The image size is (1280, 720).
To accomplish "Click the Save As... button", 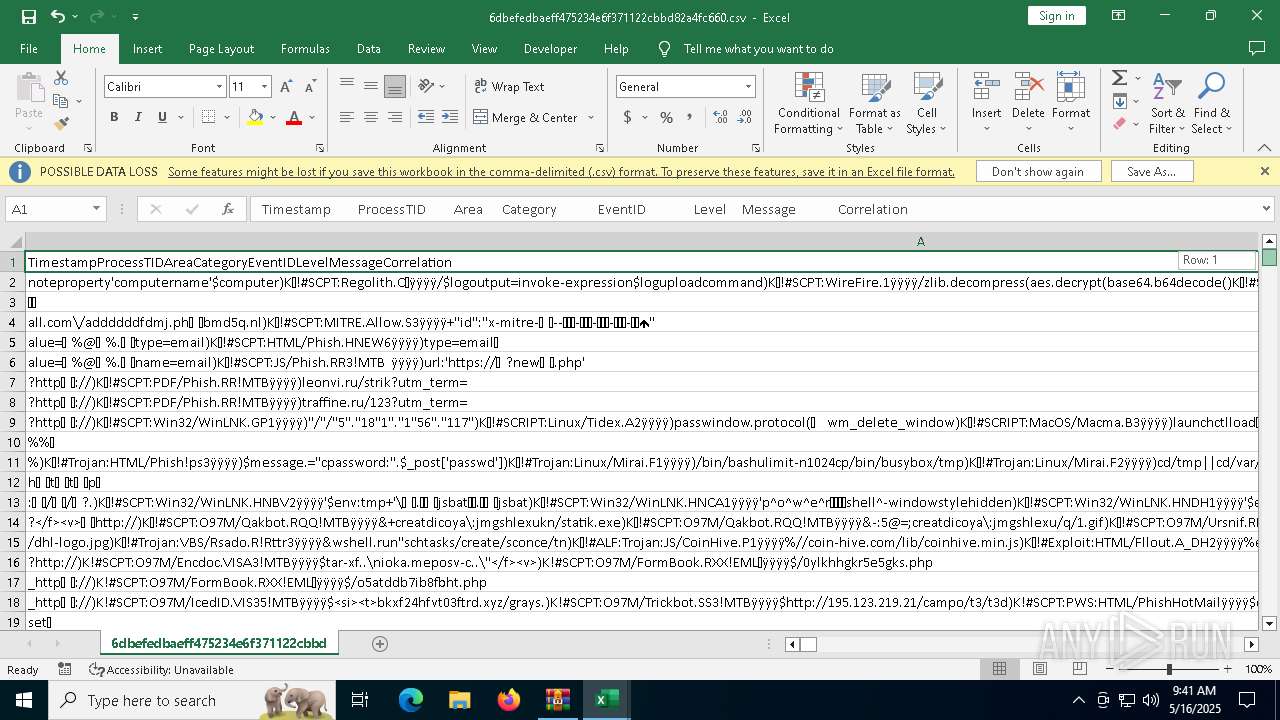I will click(1151, 172).
